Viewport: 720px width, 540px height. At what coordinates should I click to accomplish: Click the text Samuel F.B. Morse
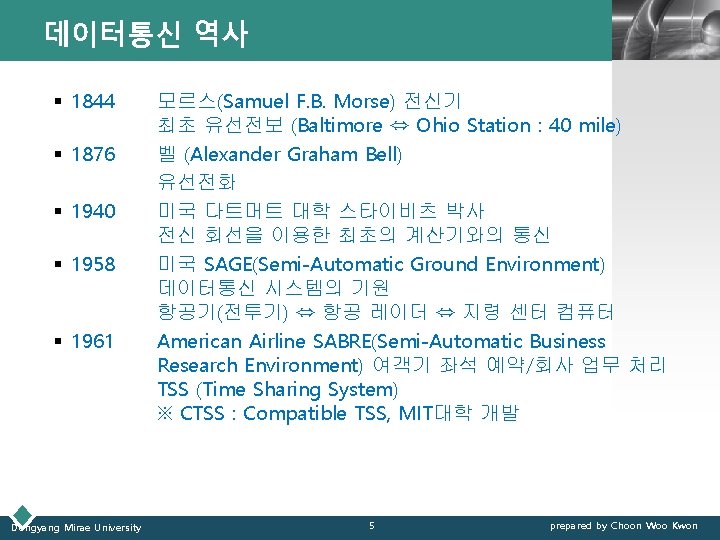tap(305, 101)
